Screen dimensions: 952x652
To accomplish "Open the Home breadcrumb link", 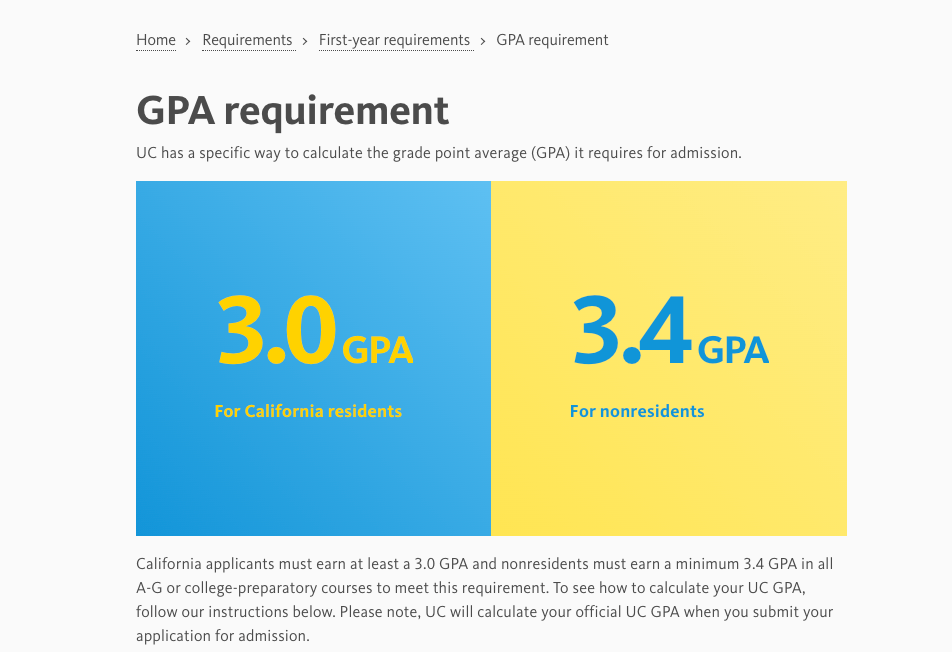I will pos(155,40).
